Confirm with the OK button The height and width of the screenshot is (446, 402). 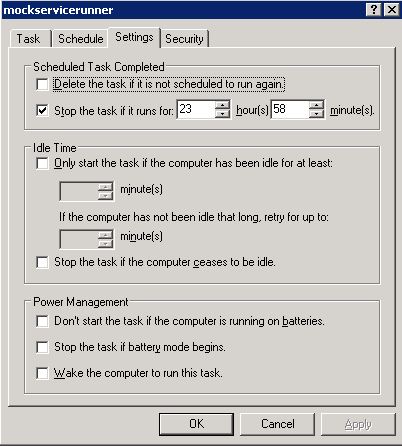196,424
